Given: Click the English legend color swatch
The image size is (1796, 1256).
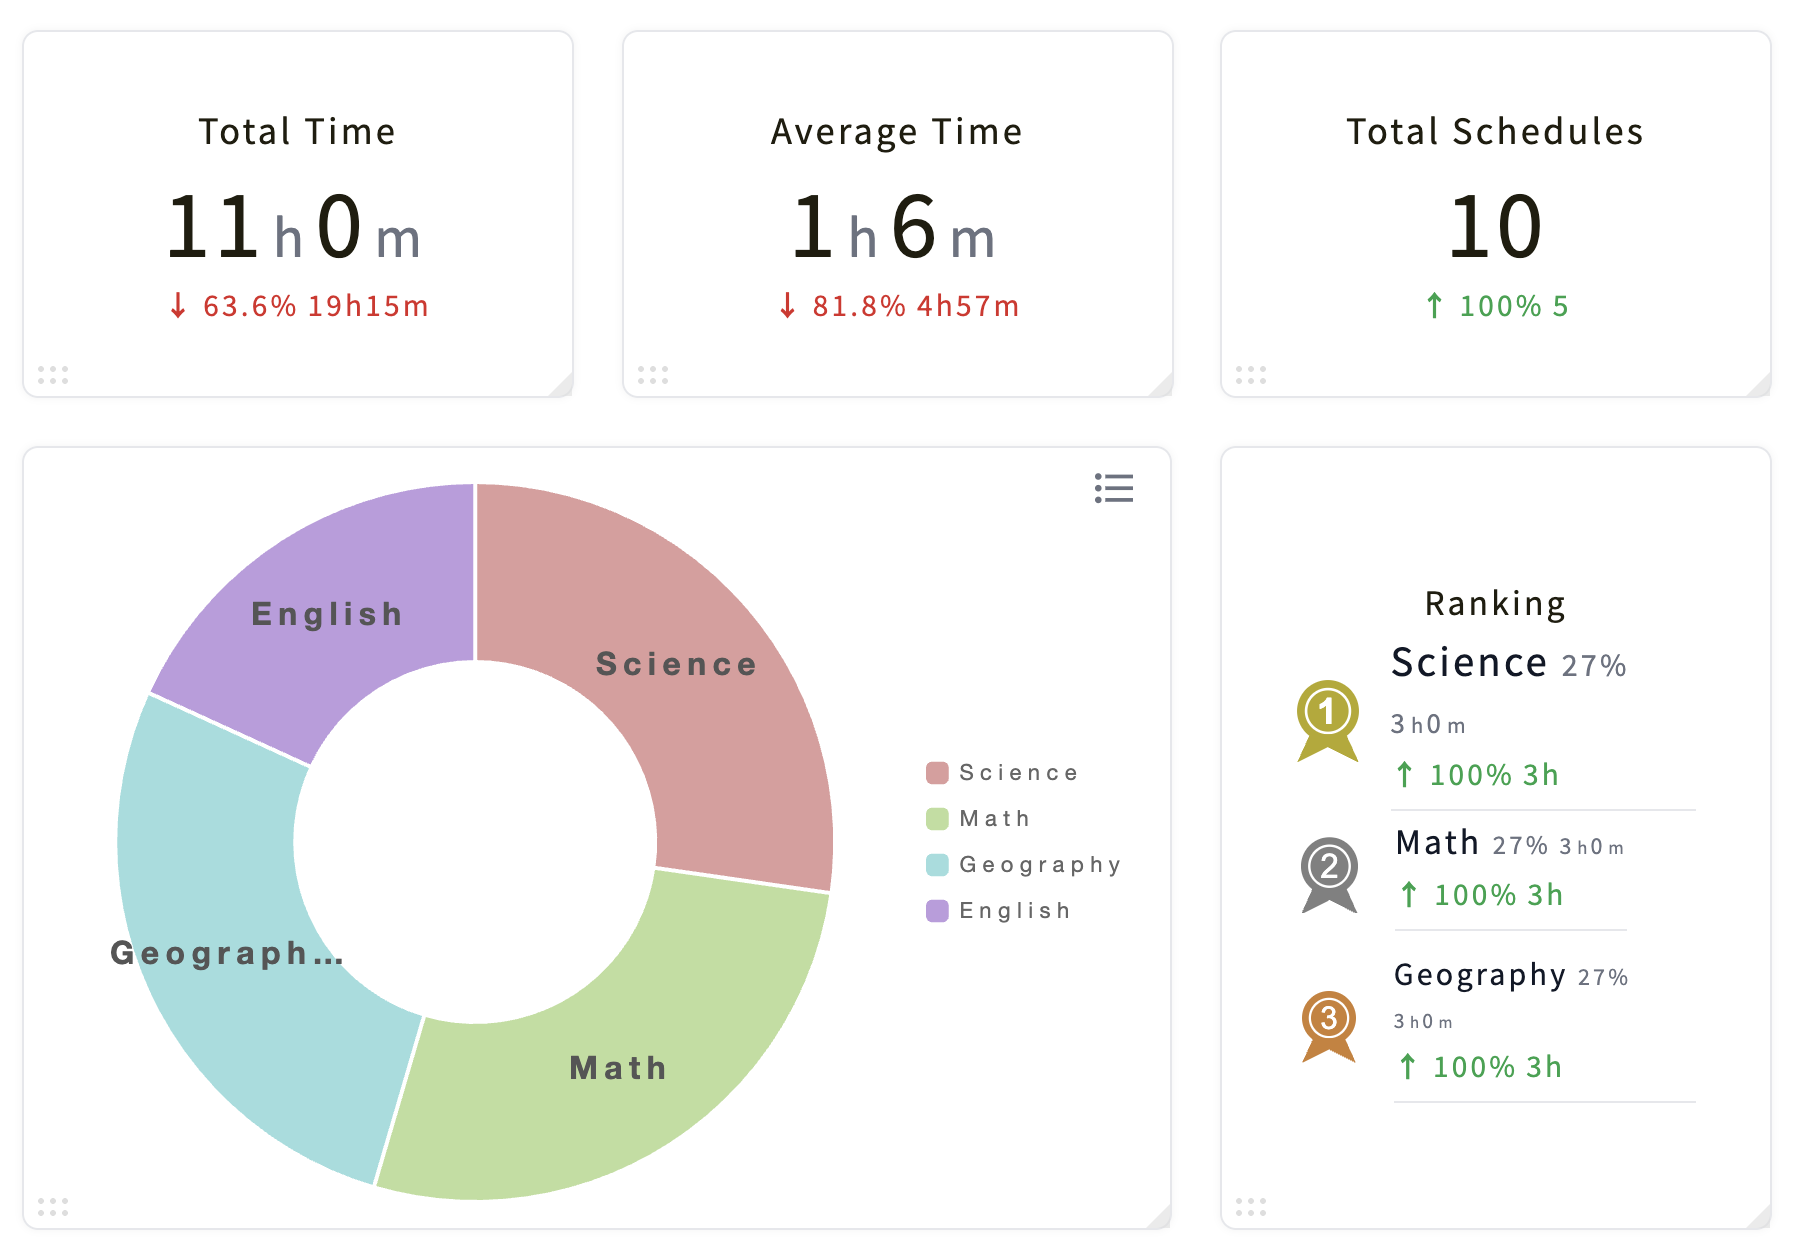Looking at the screenshot, I should pyautogui.click(x=937, y=911).
